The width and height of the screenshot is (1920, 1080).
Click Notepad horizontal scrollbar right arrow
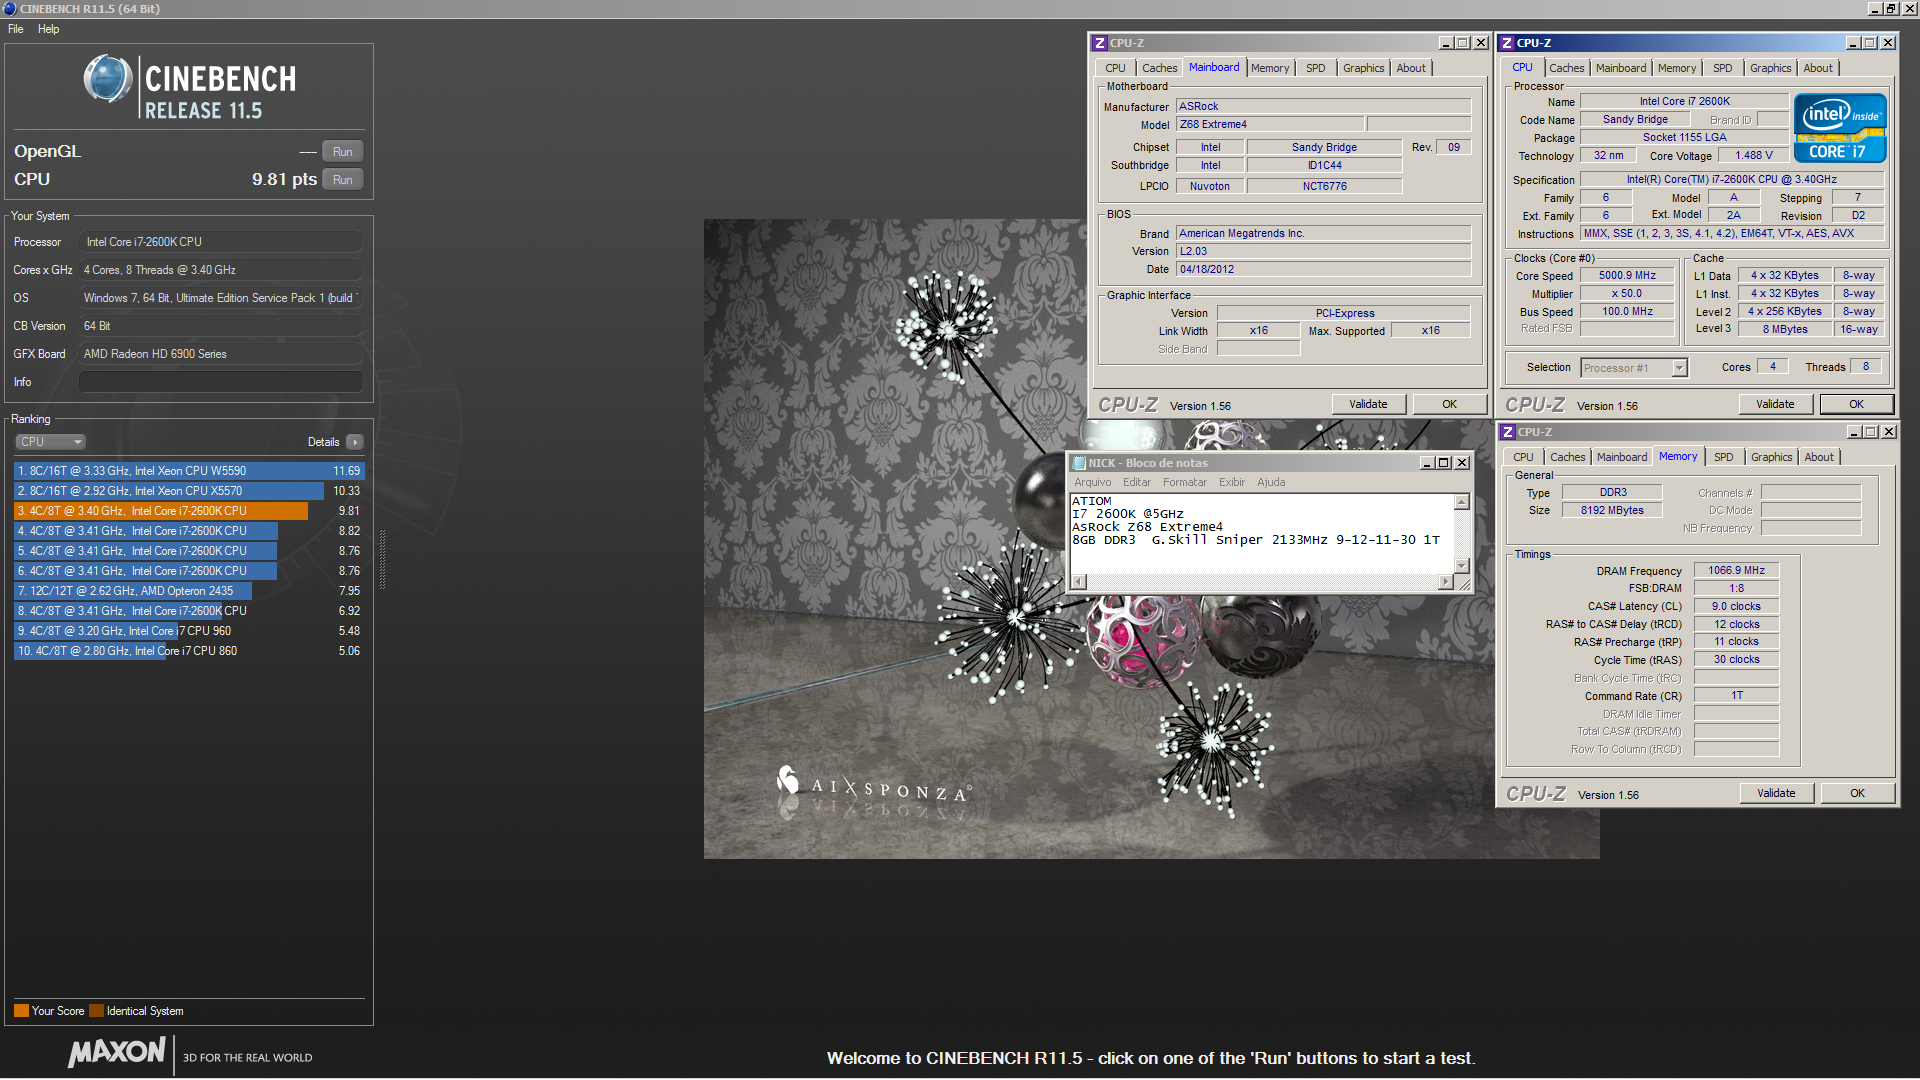[x=1445, y=582]
